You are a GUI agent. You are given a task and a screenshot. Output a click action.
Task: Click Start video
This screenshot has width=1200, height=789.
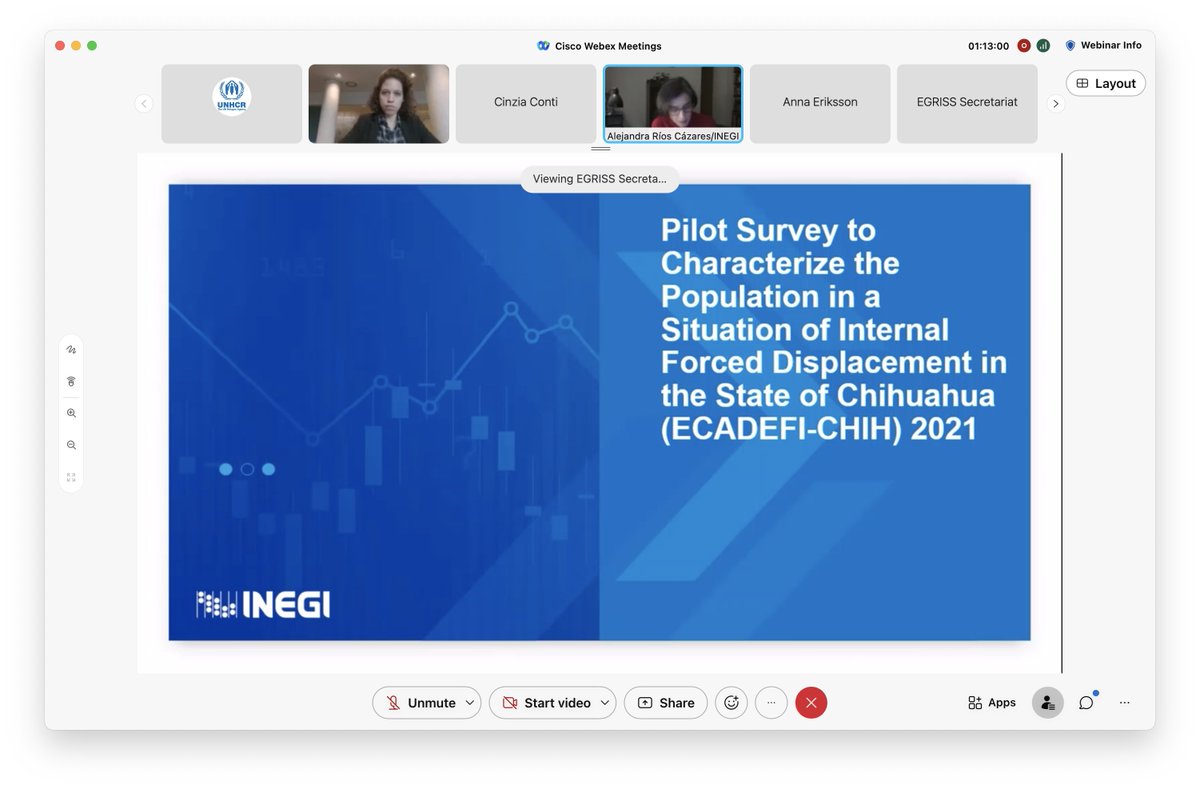coord(546,703)
